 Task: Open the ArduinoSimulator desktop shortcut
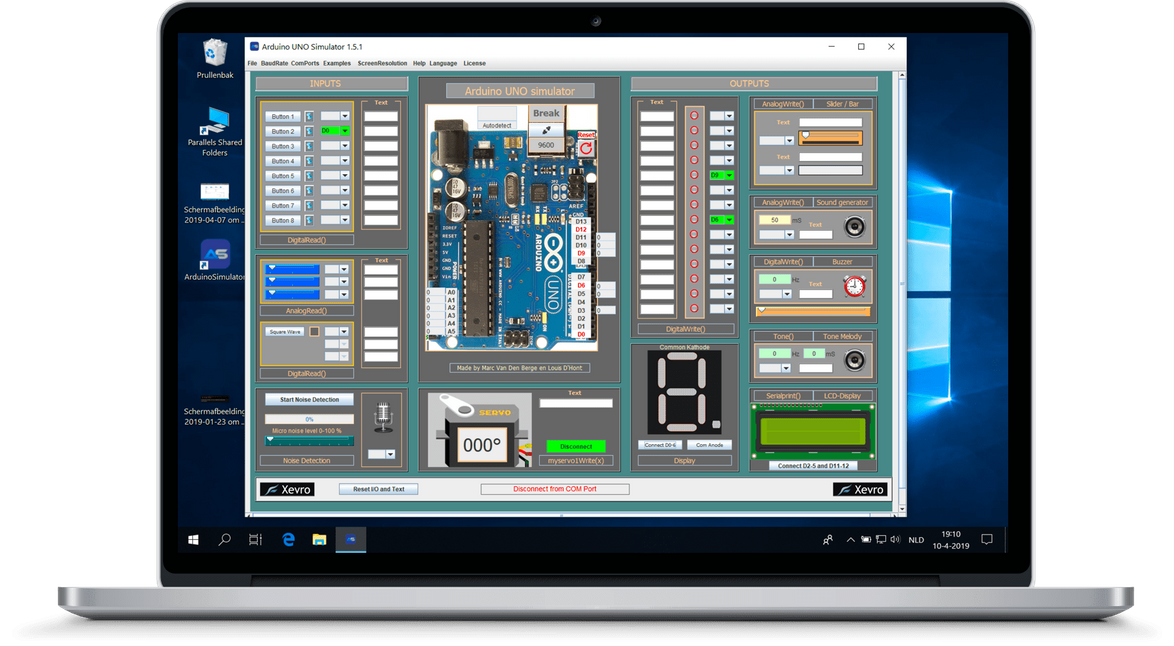[215, 260]
